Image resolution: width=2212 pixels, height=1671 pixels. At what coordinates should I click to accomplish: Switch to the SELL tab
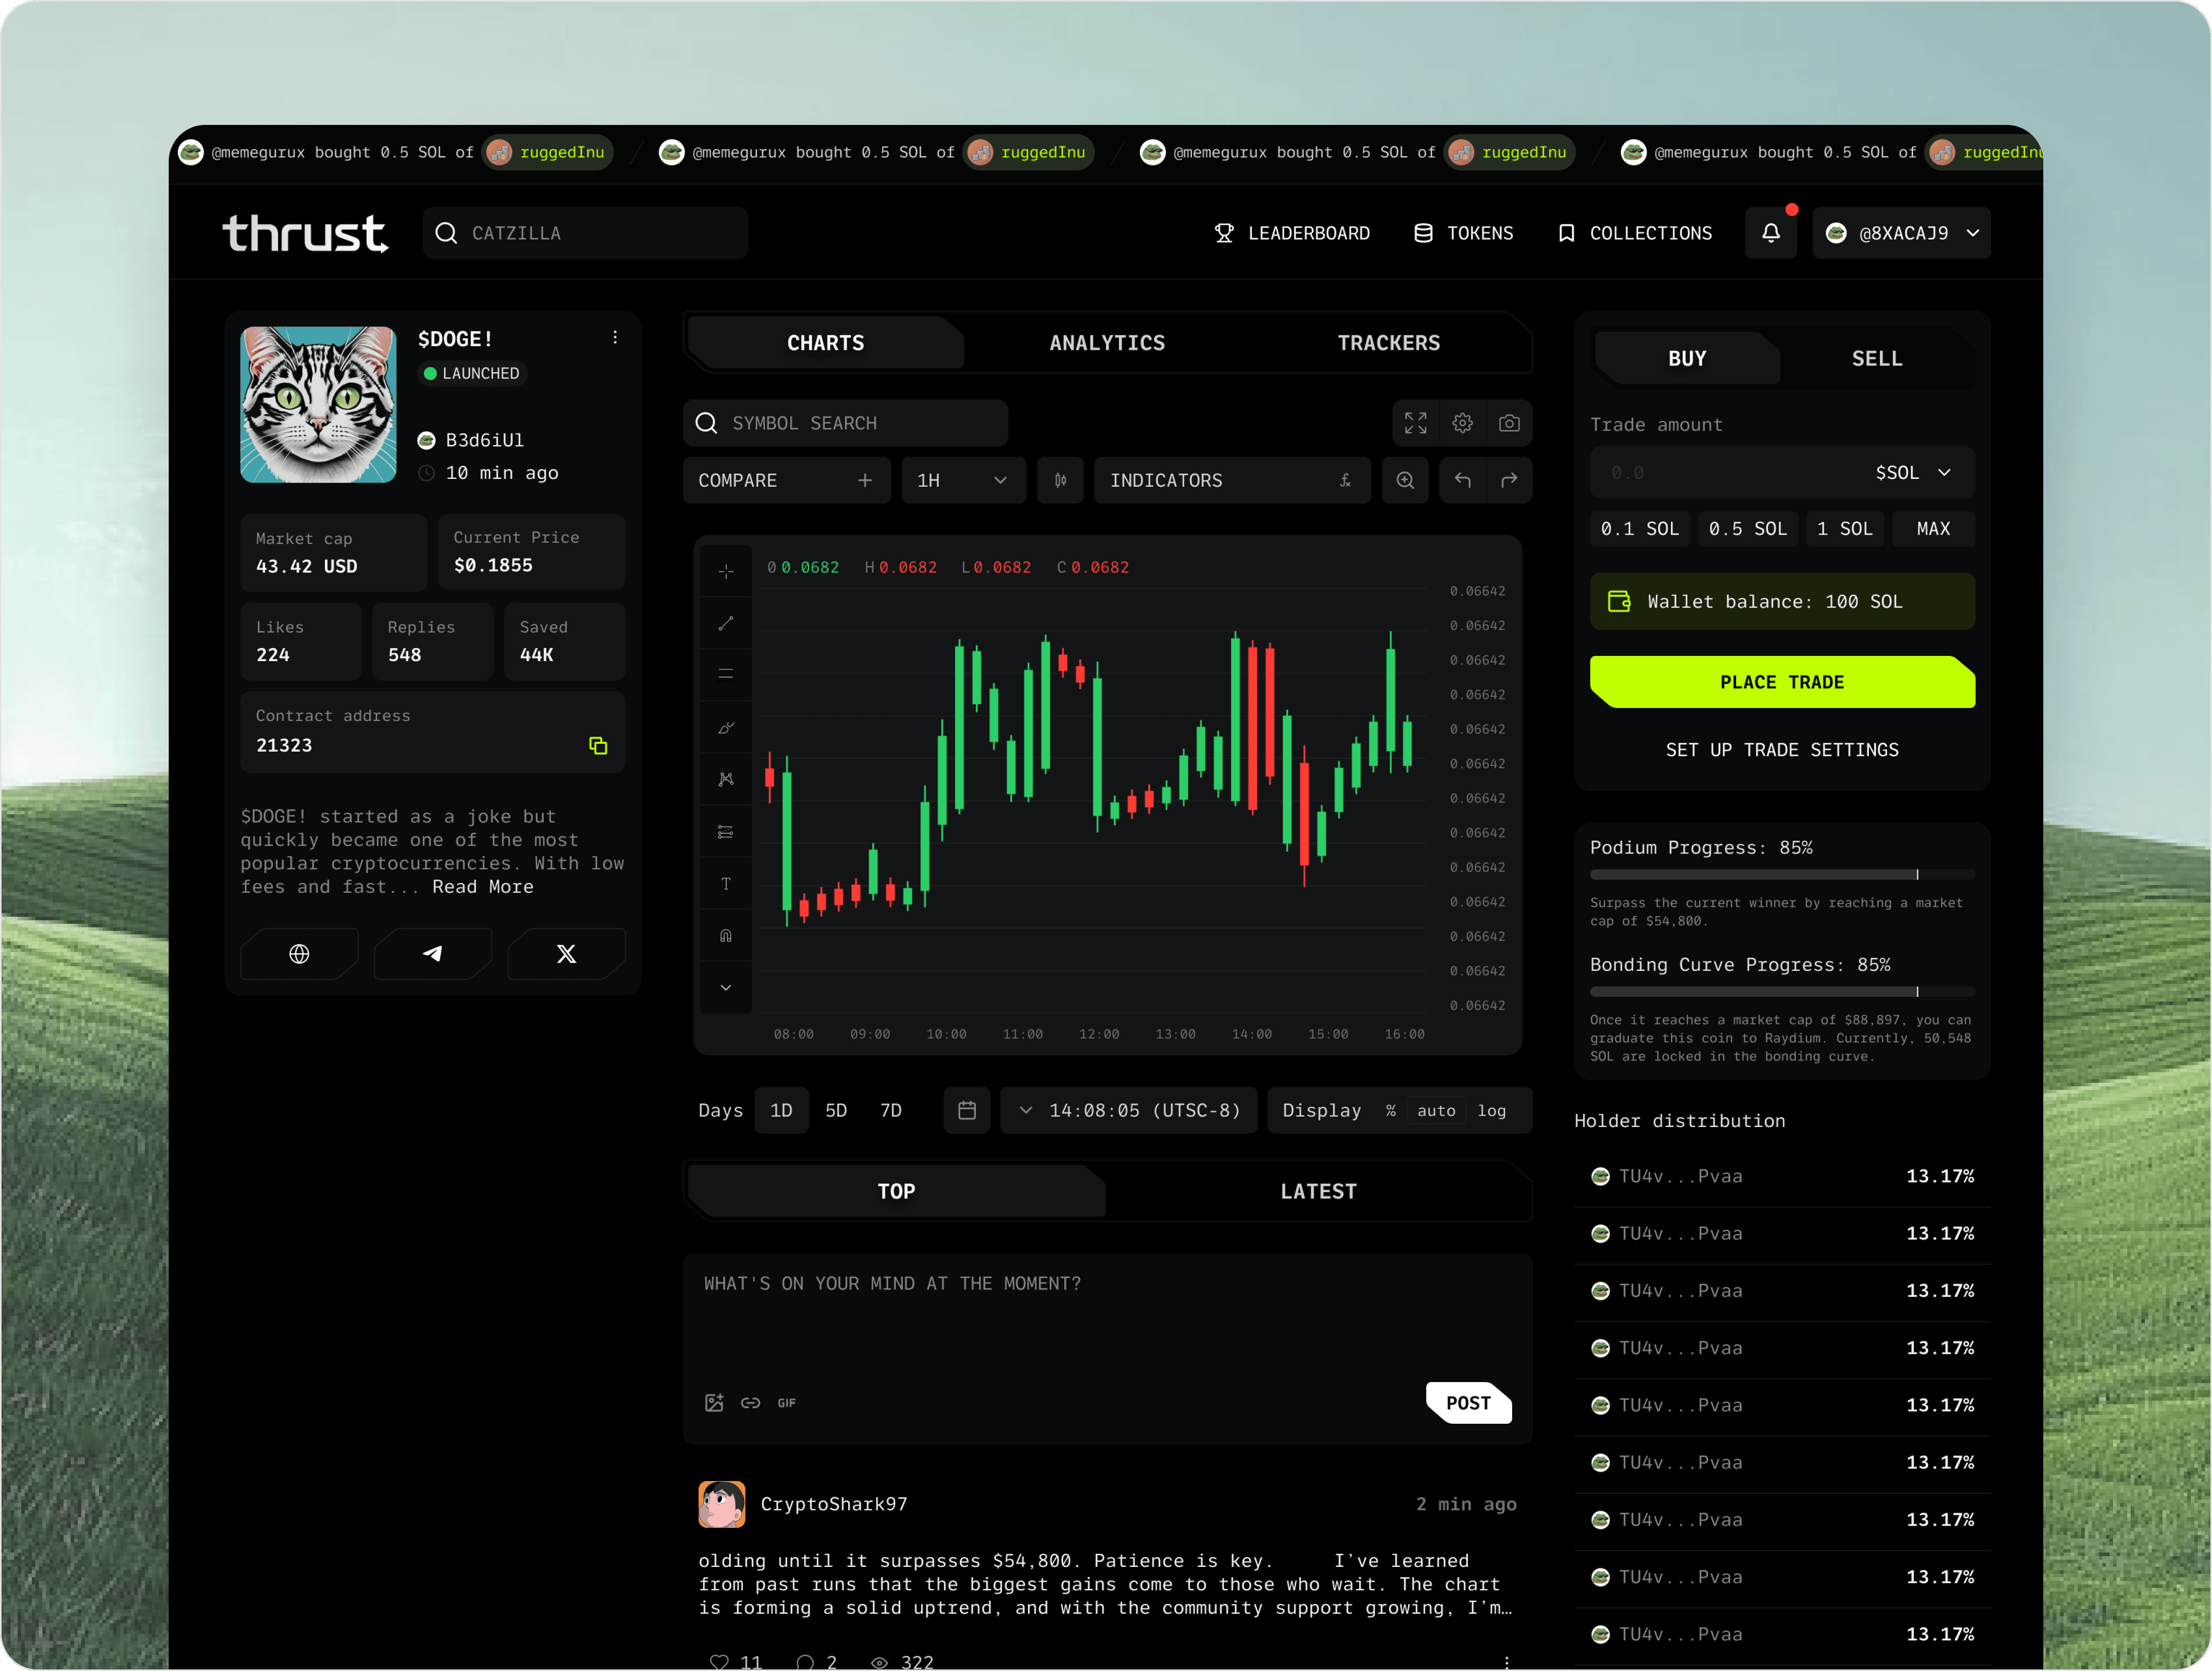pyautogui.click(x=1876, y=359)
